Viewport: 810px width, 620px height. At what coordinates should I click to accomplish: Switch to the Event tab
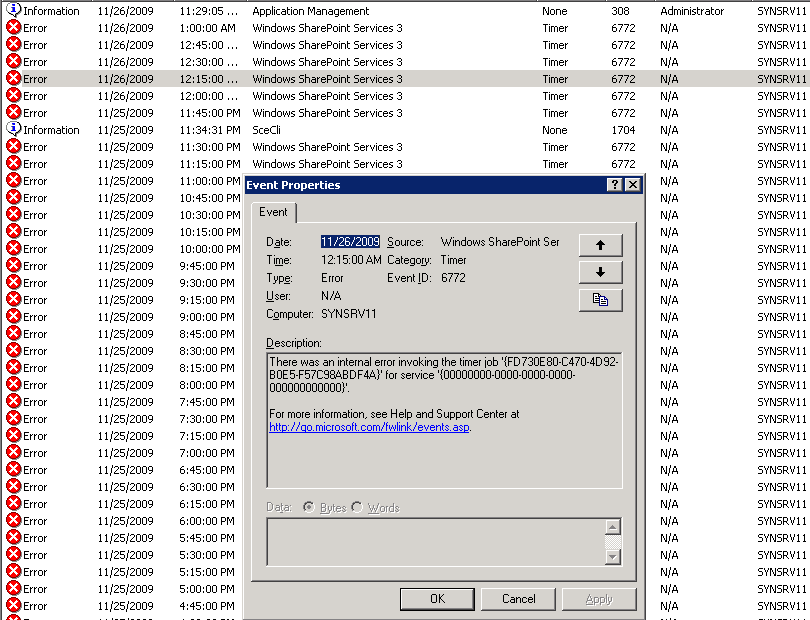coord(274,212)
